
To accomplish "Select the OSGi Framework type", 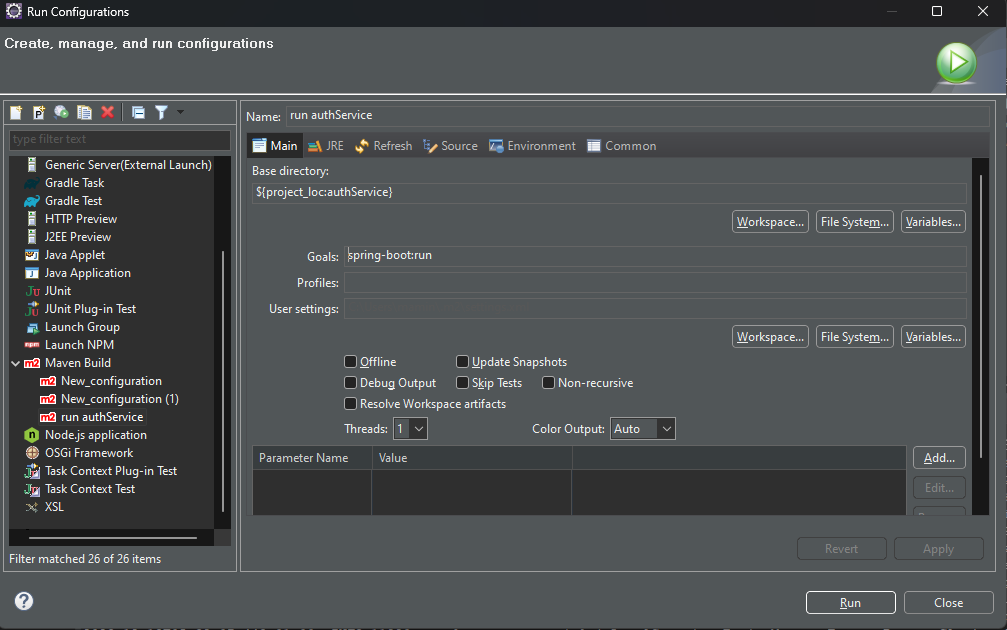I will [89, 453].
